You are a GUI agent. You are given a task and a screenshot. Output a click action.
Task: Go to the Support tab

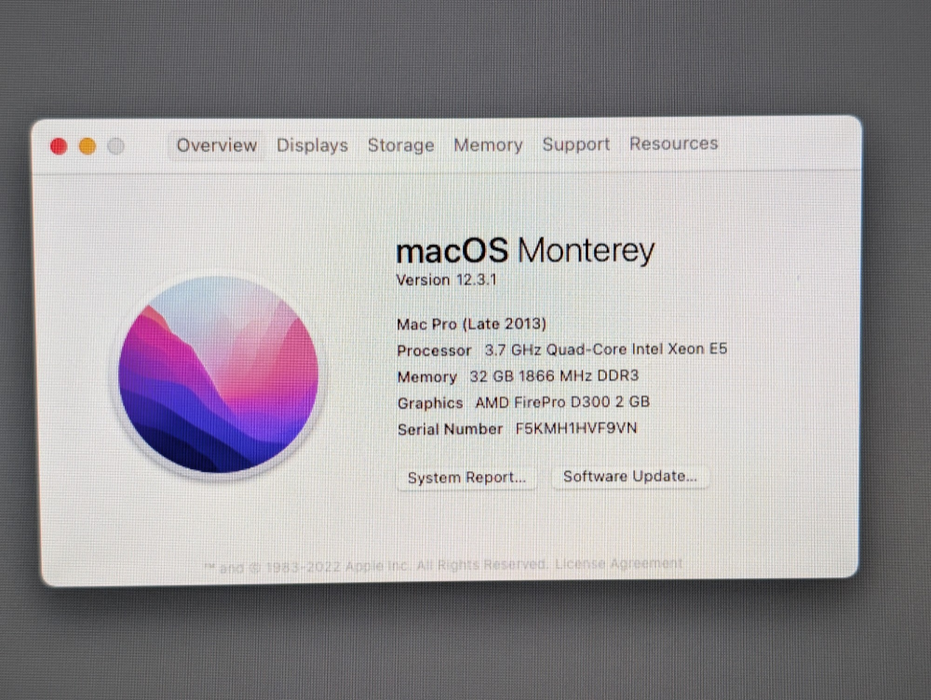coord(575,144)
